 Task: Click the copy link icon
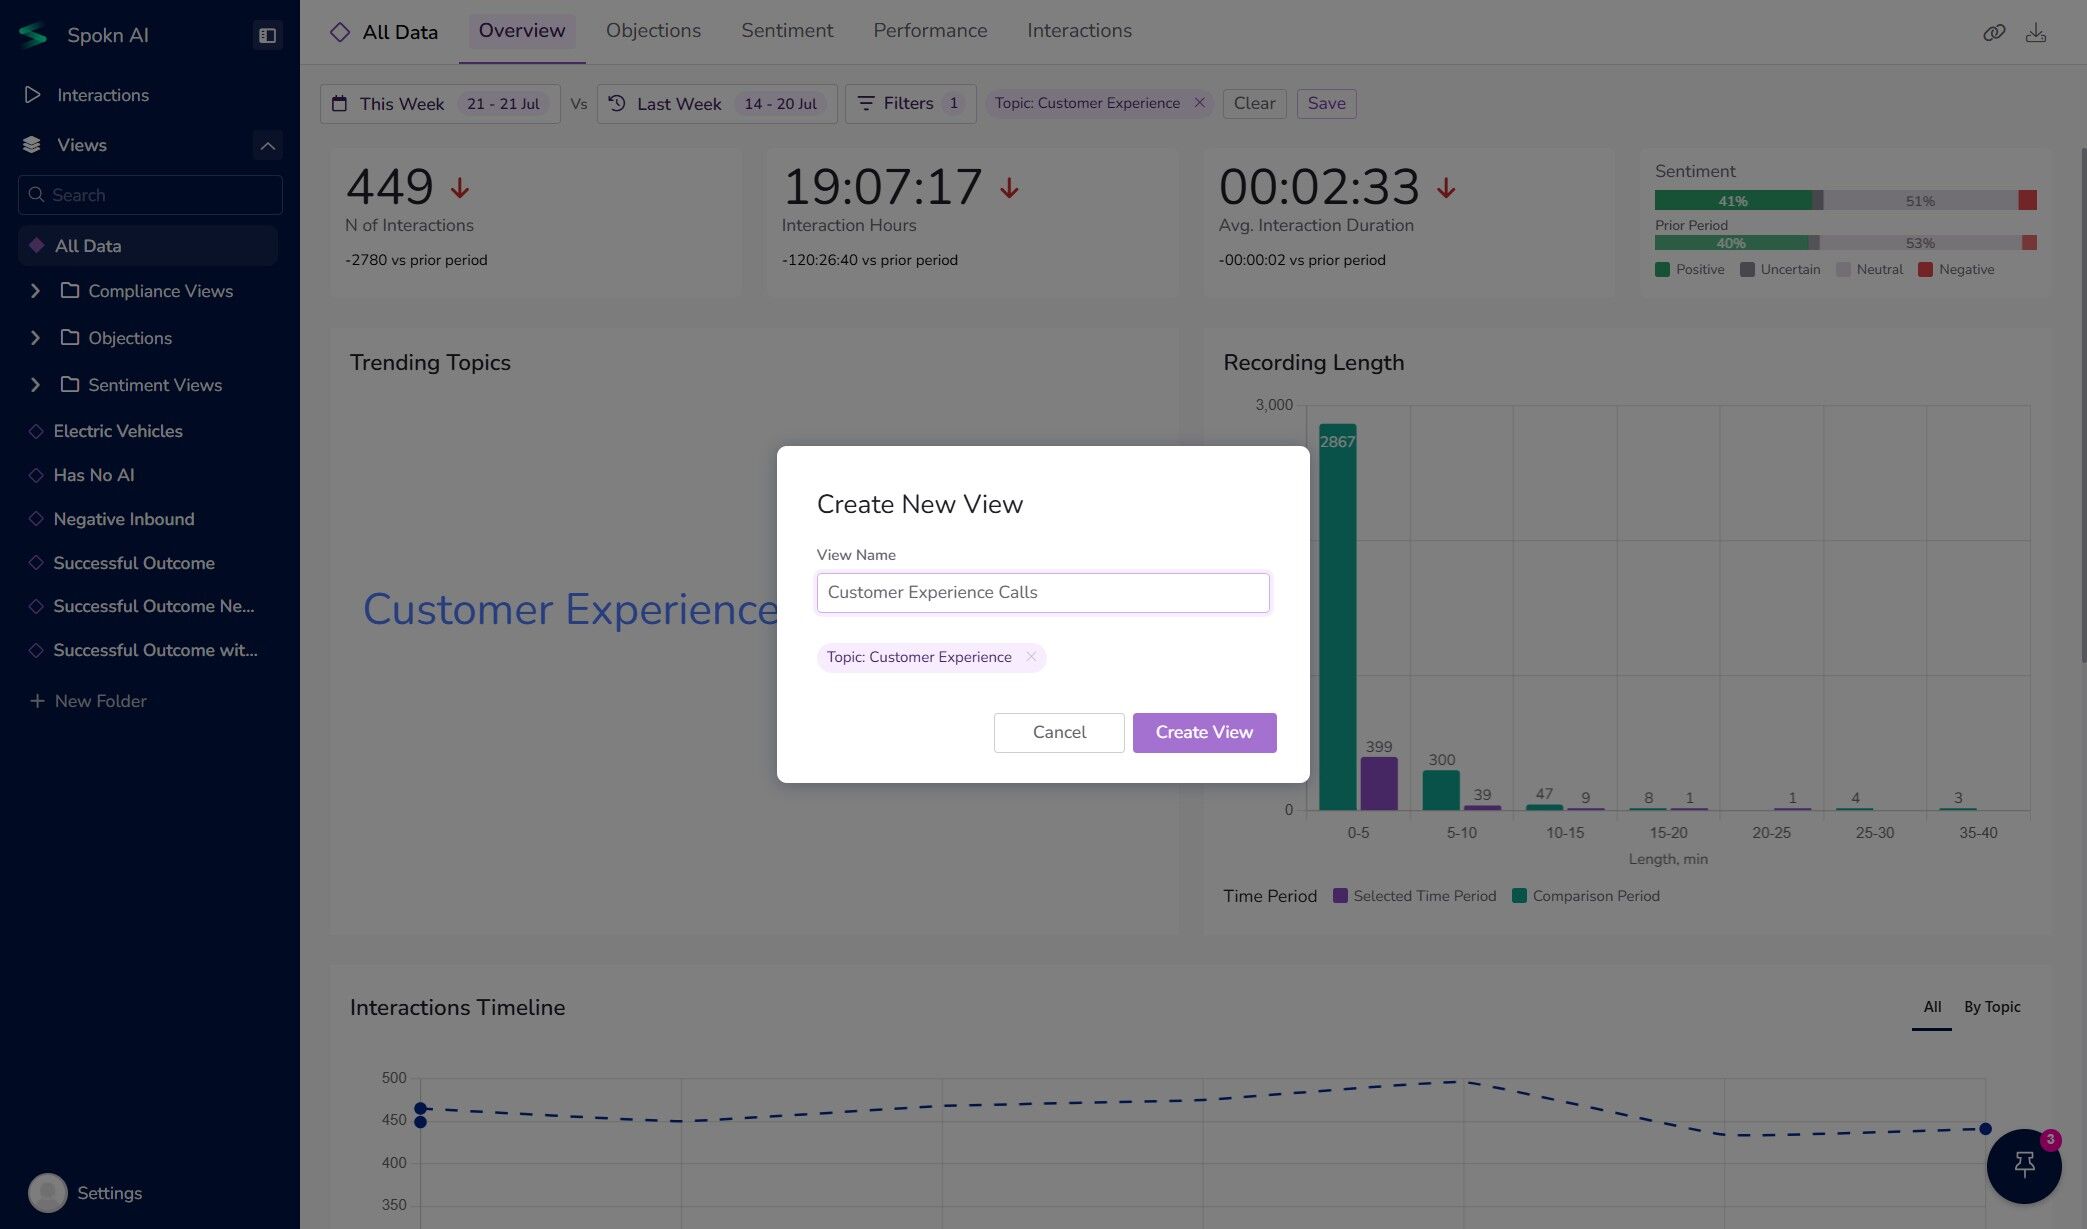1994,33
